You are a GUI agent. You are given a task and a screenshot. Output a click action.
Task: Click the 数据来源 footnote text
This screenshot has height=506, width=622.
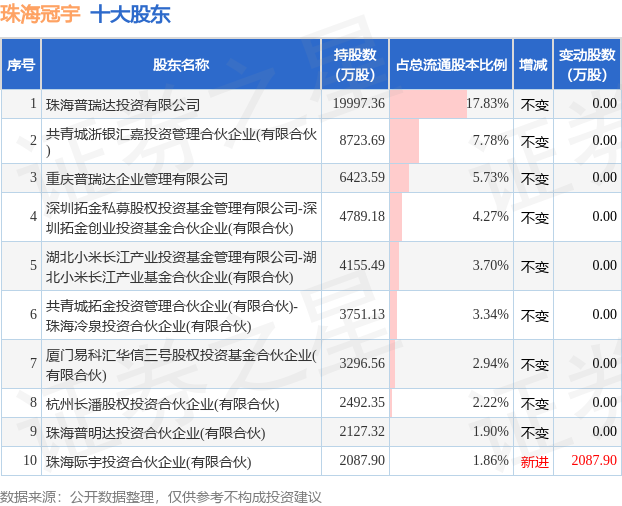160,497
